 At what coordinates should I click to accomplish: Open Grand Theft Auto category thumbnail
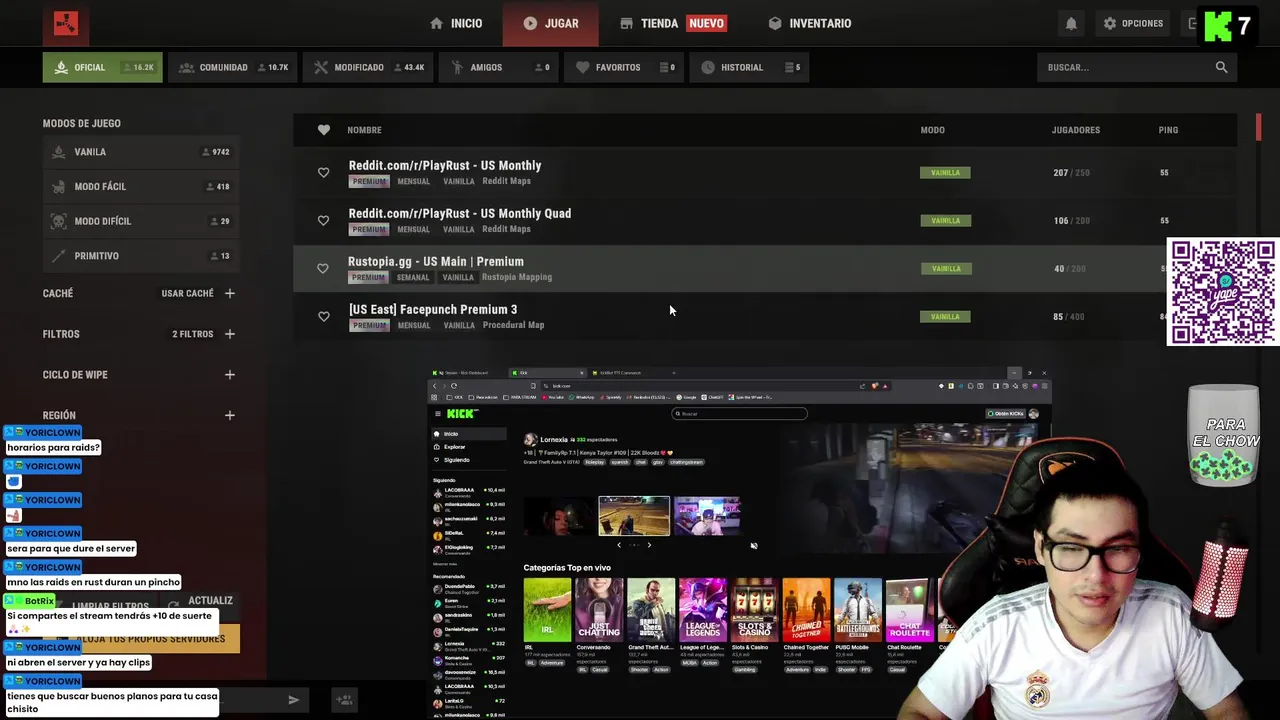[x=651, y=609]
